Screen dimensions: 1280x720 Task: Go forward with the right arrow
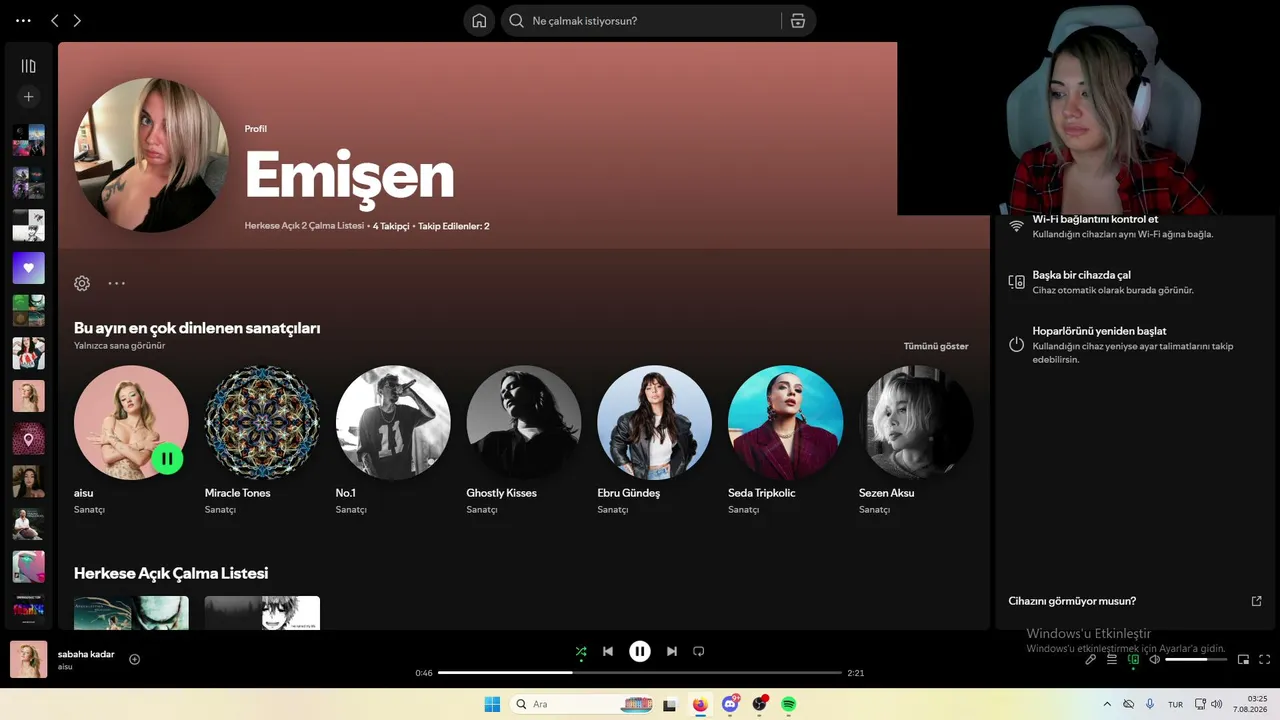coord(77,21)
